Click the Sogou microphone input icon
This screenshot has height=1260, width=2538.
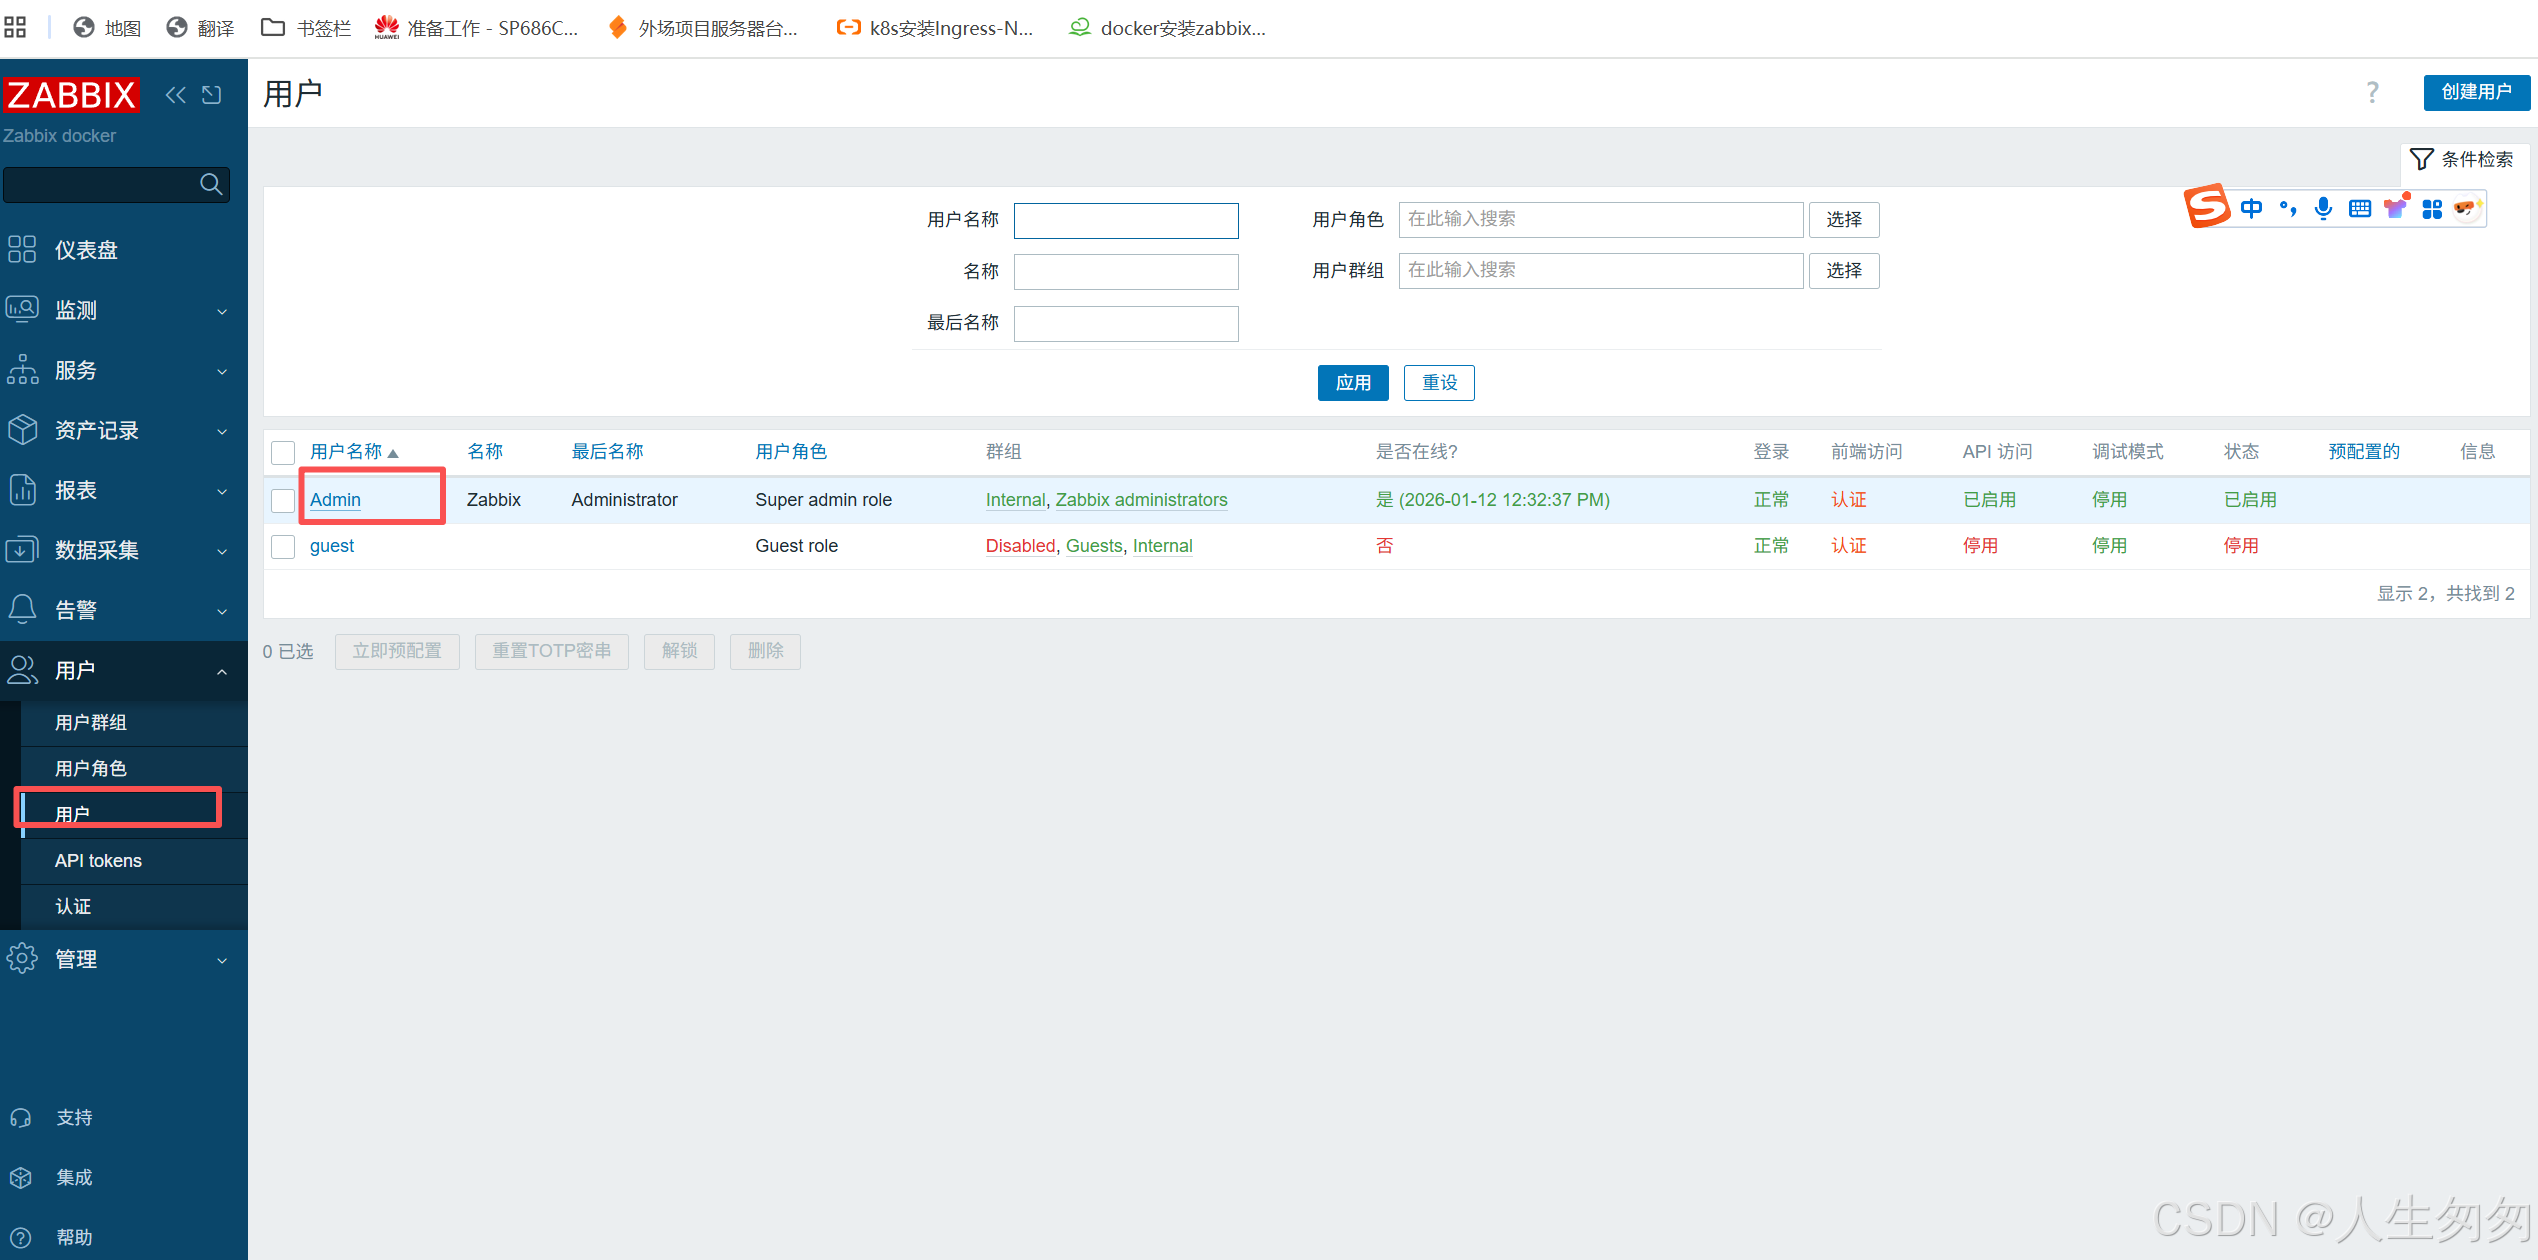coord(2323,208)
